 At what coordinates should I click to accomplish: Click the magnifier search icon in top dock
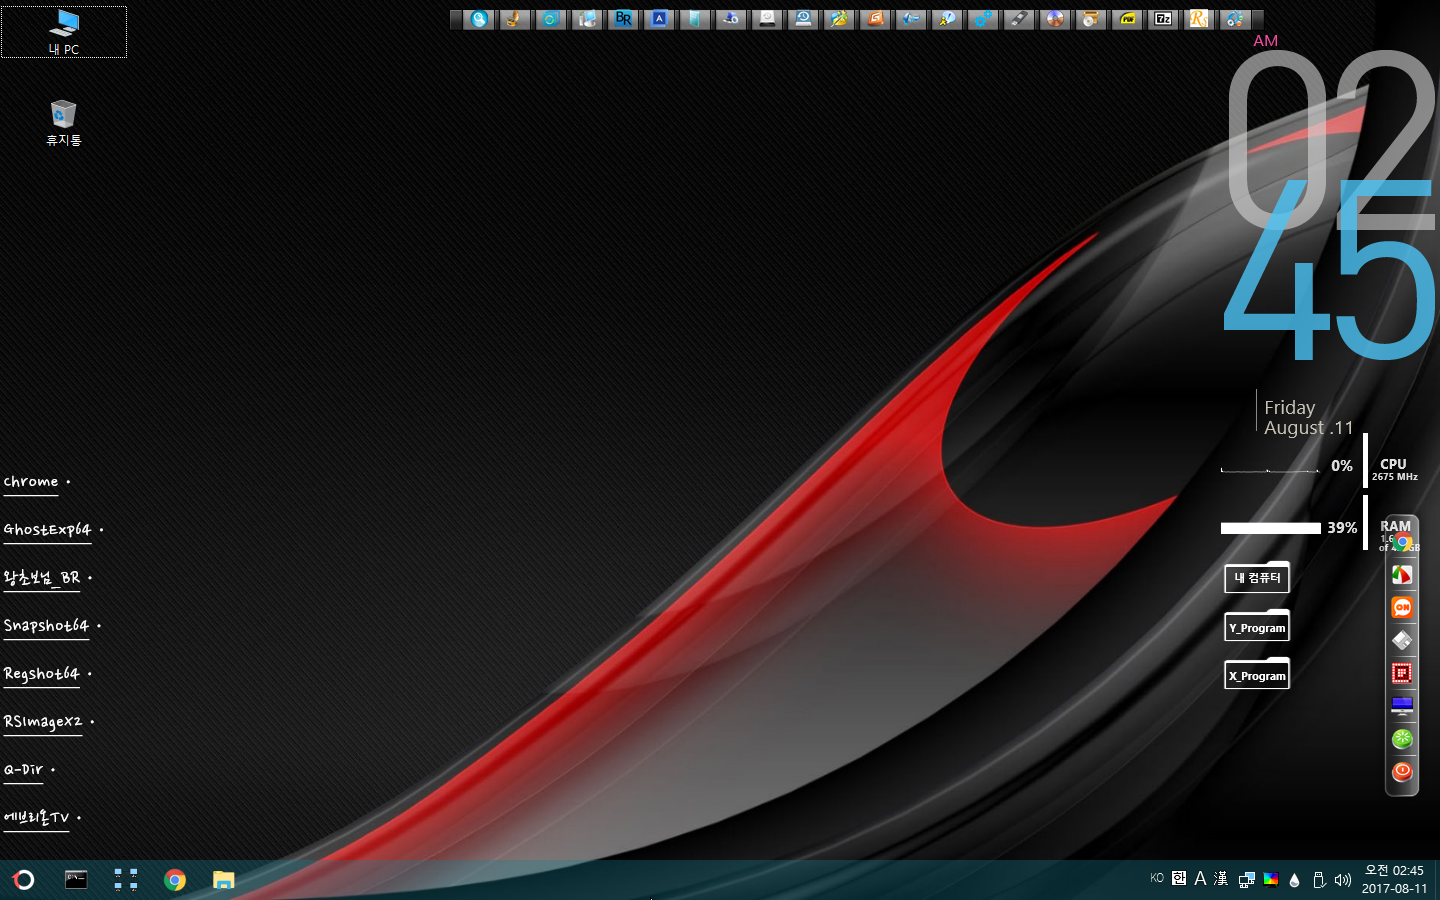pyautogui.click(x=479, y=19)
